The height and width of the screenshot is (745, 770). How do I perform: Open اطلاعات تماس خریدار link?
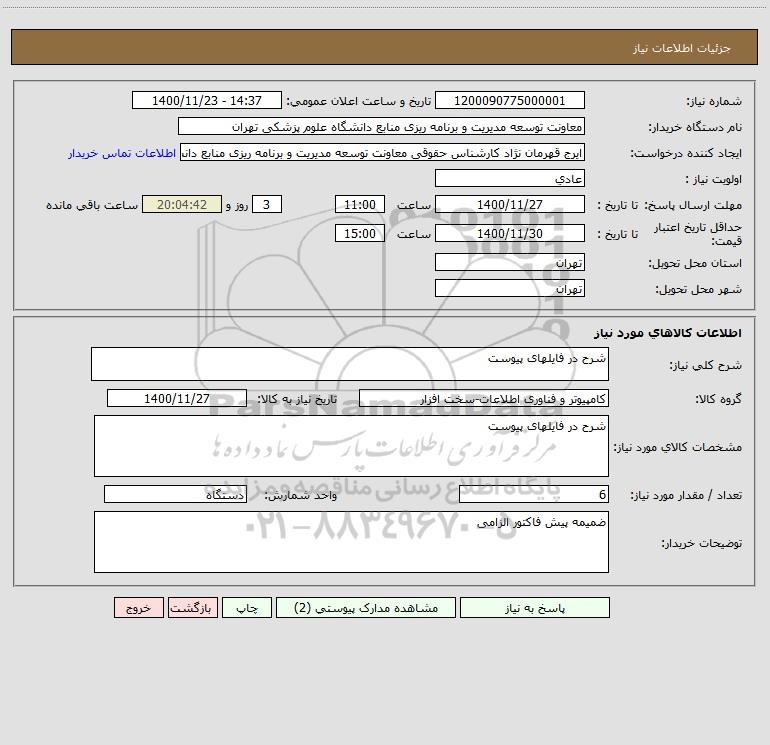(x=122, y=153)
